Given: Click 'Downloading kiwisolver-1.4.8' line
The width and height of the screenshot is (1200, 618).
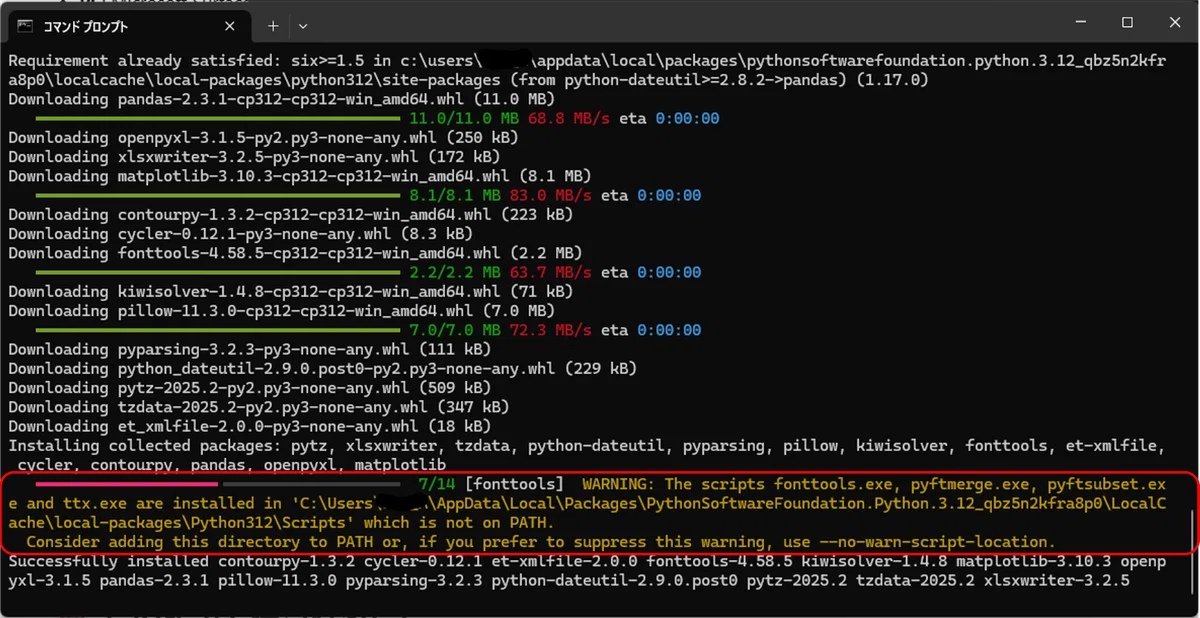Looking at the screenshot, I should pos(290,291).
